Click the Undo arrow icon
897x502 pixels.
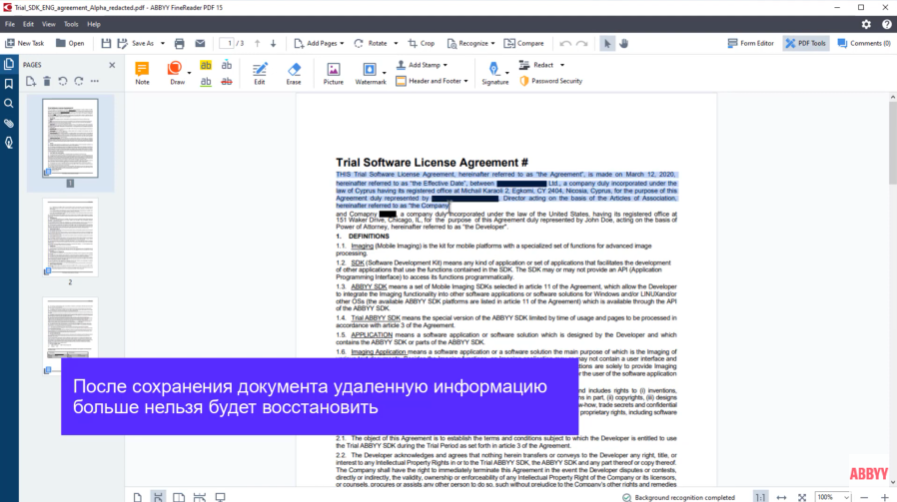pos(565,43)
